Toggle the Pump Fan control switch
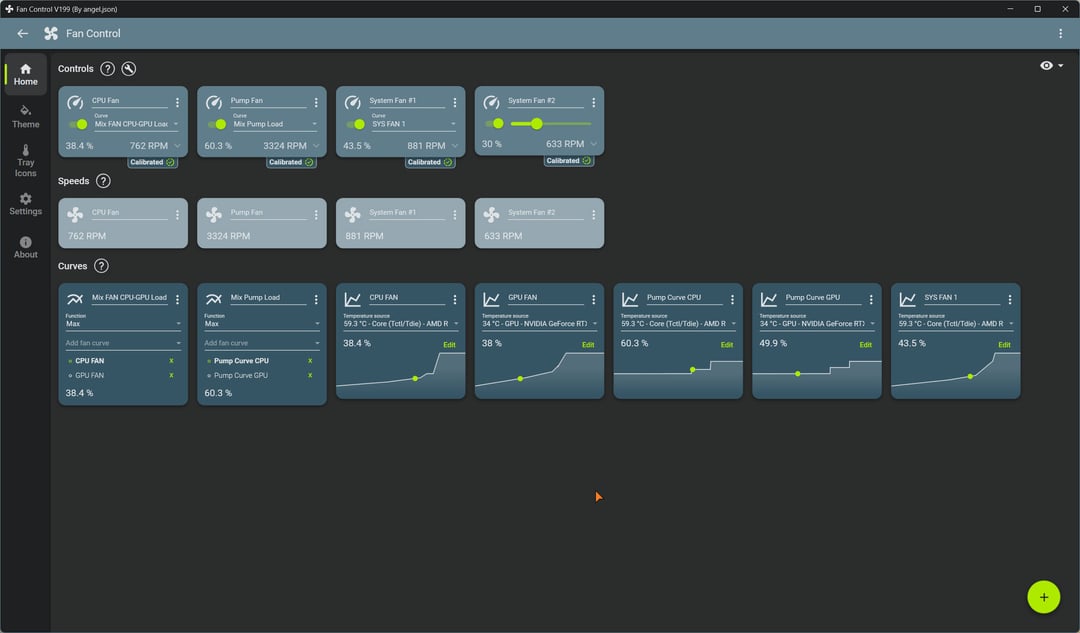 (x=217, y=124)
